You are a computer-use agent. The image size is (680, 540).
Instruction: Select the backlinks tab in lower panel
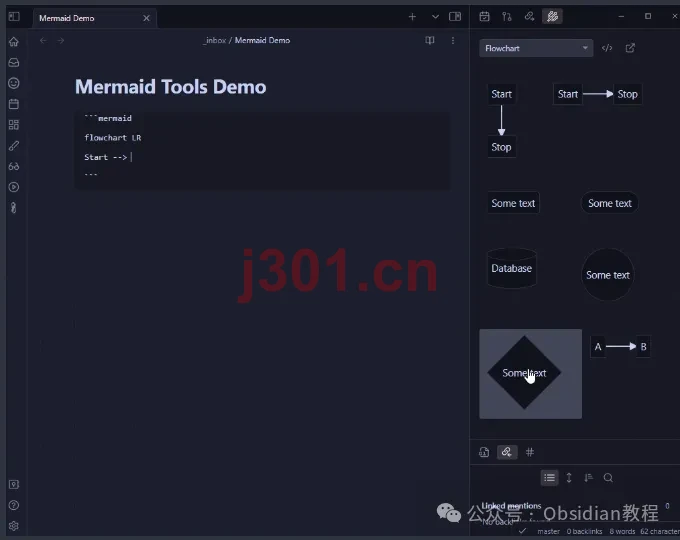[507, 452]
